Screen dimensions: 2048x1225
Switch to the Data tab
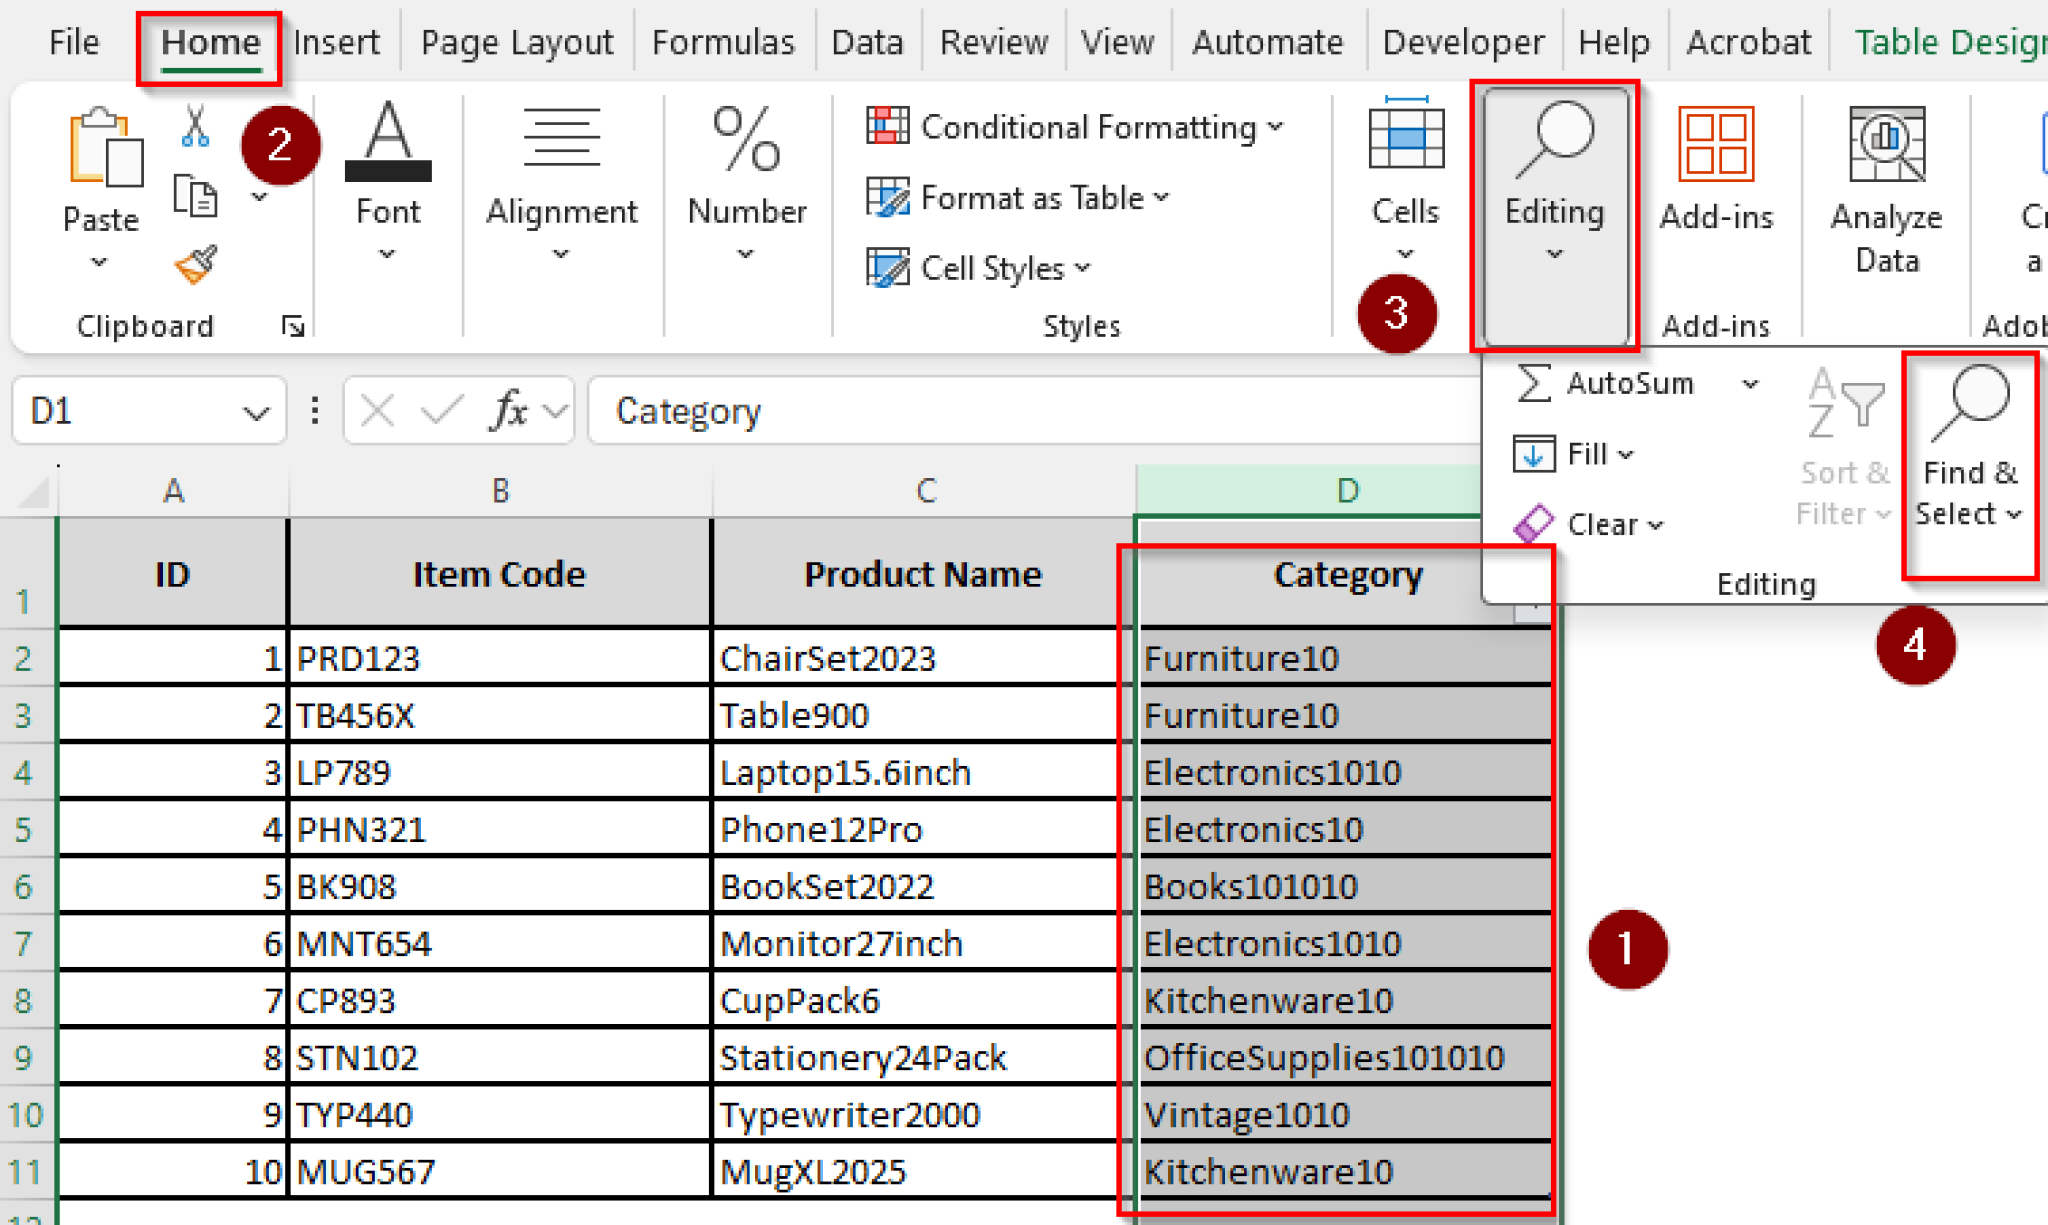pyautogui.click(x=866, y=41)
